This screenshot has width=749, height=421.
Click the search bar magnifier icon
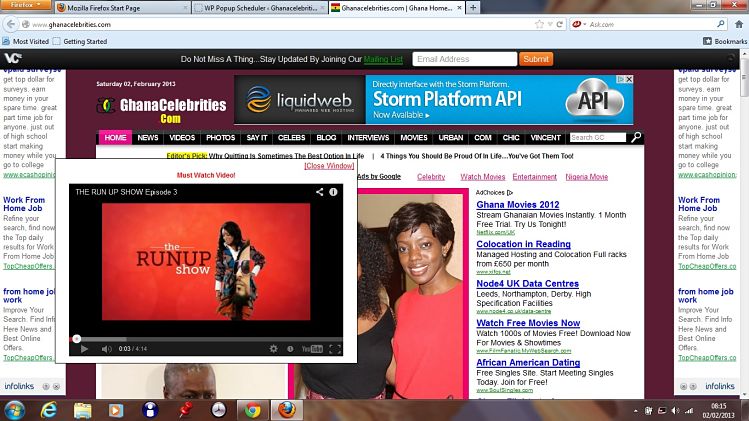point(721,24)
